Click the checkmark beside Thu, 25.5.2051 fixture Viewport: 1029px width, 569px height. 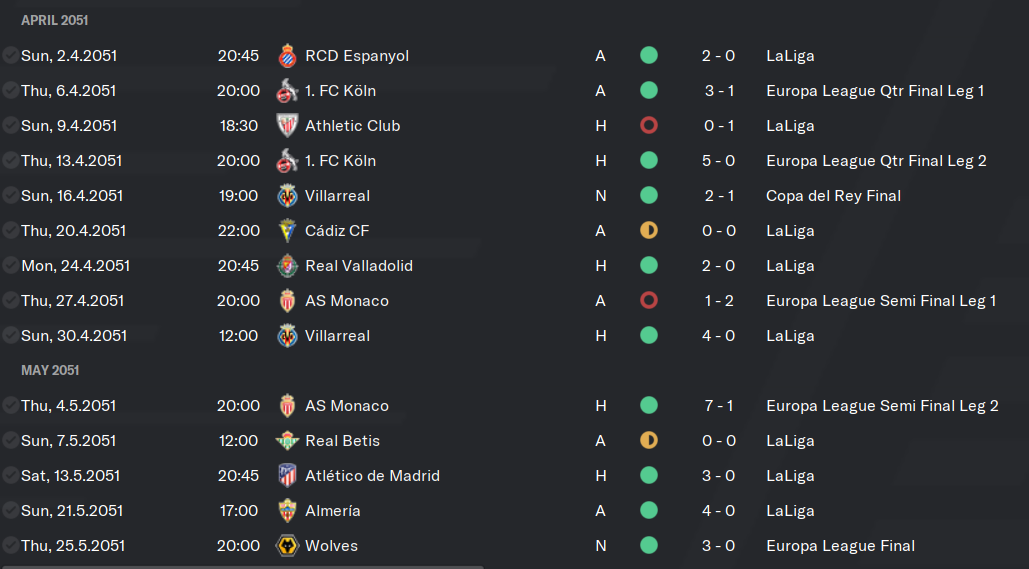coord(10,545)
